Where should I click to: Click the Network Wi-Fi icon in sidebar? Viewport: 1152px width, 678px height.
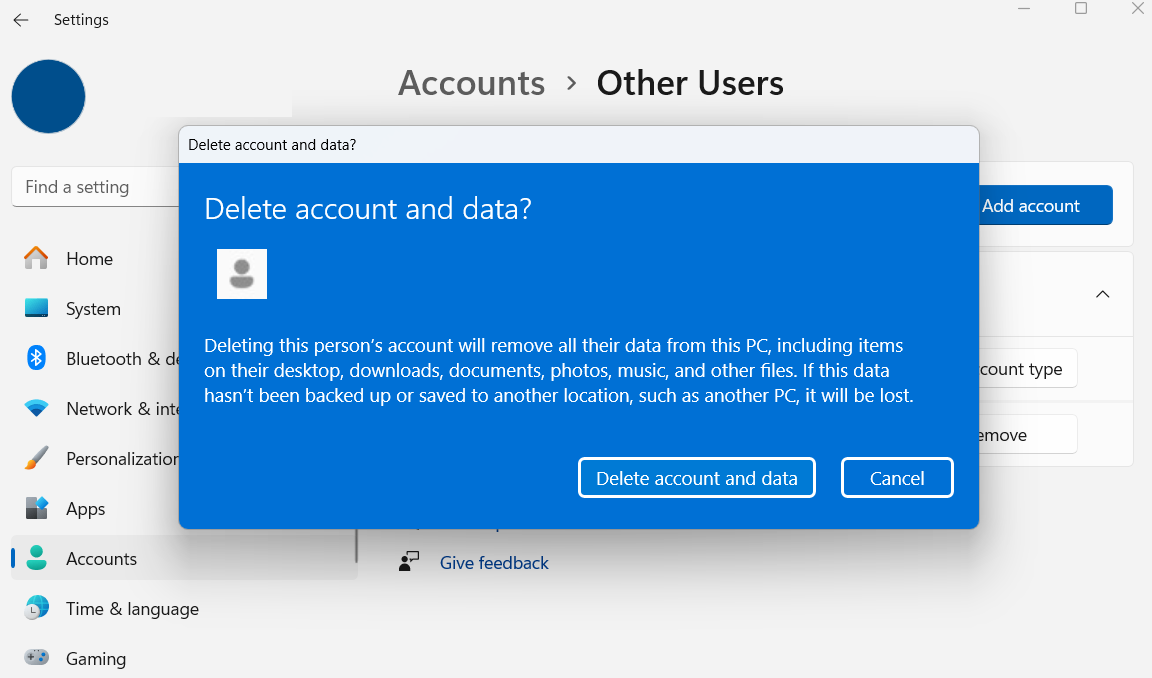point(36,409)
